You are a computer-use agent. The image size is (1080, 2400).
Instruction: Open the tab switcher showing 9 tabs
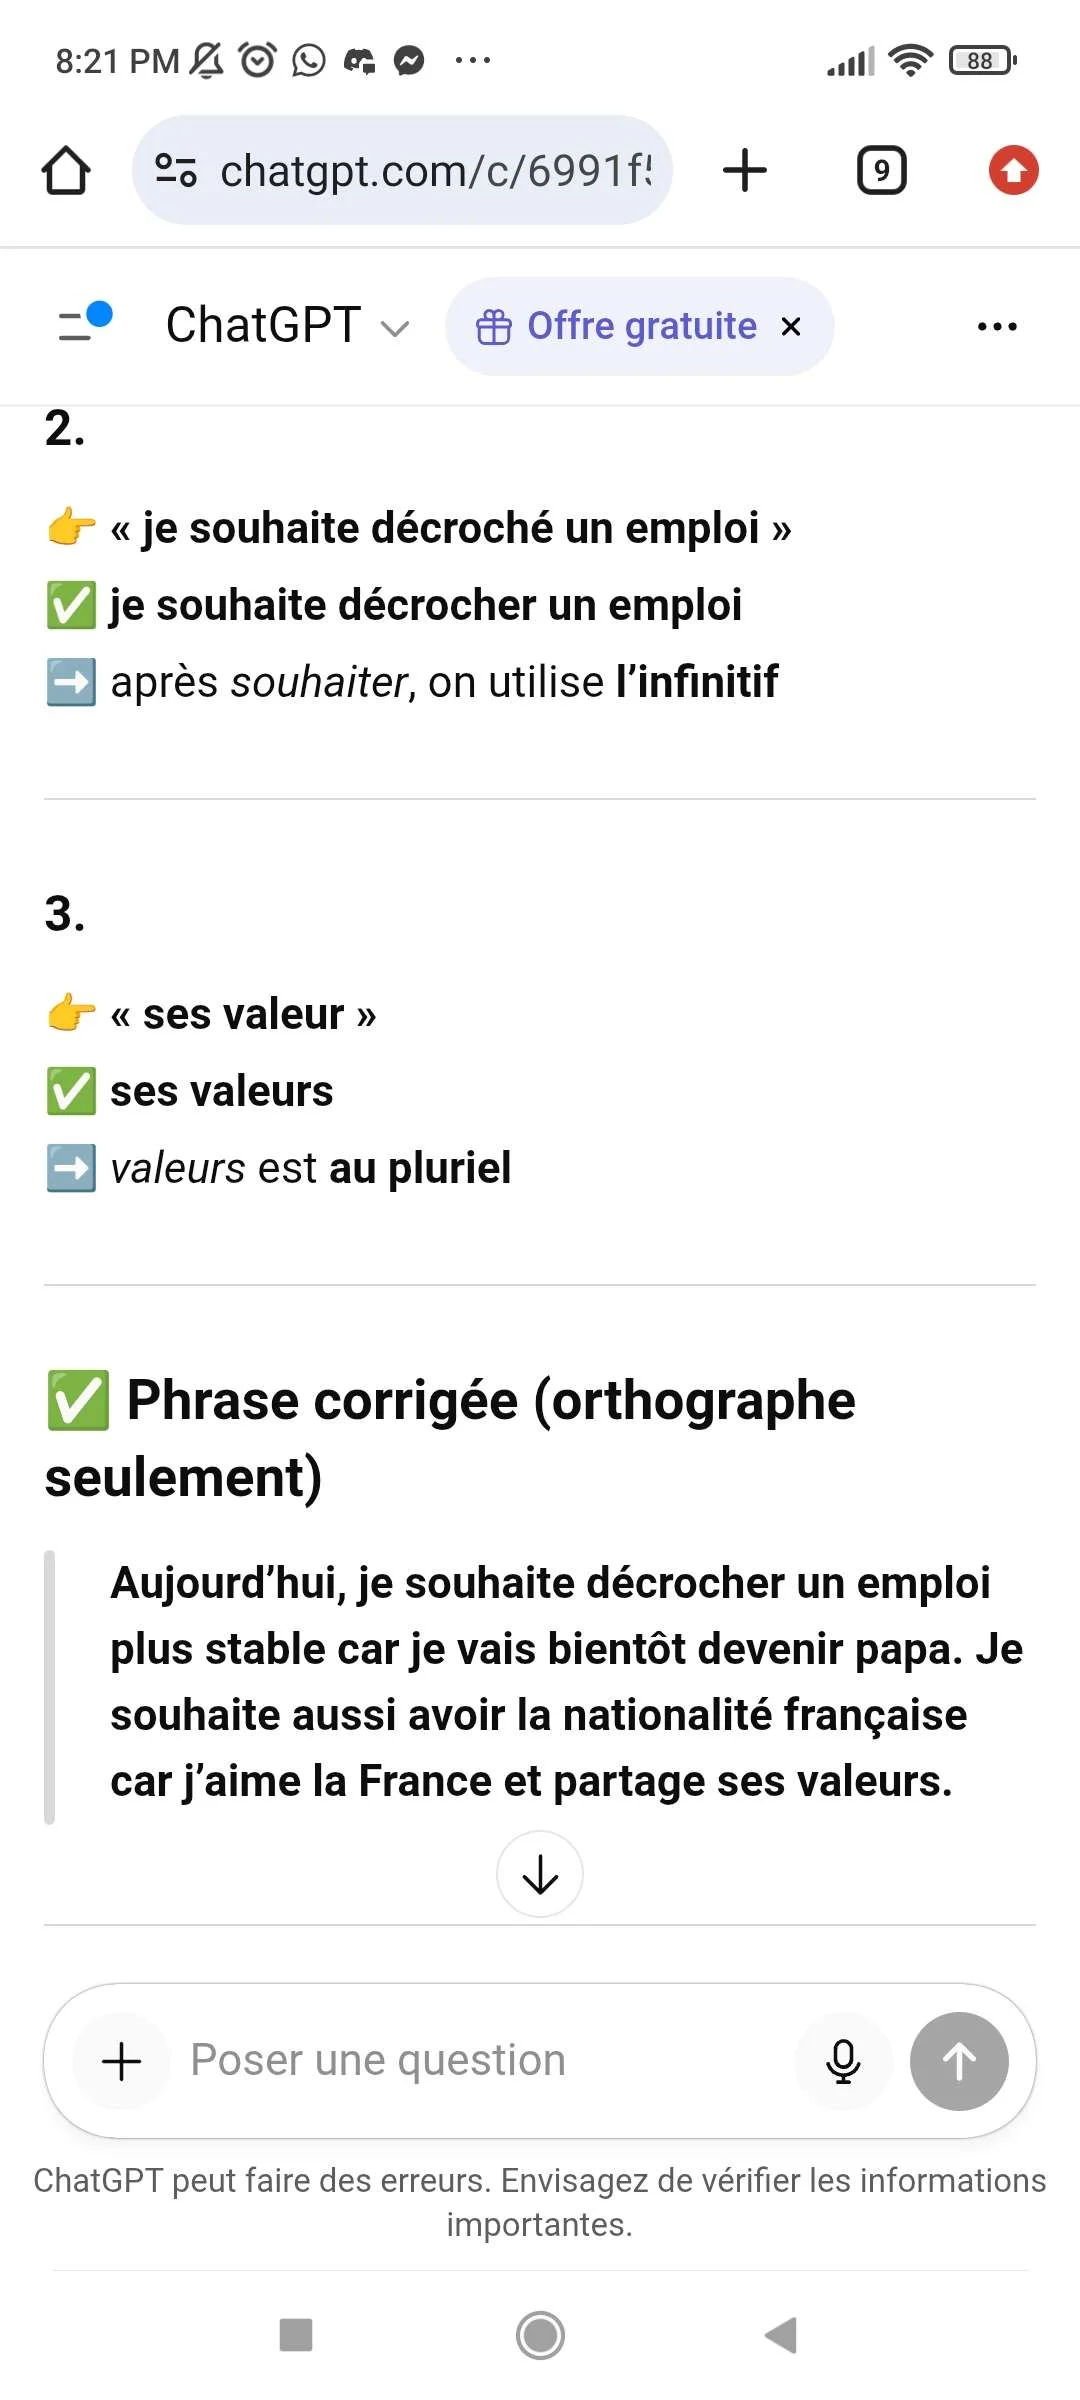click(x=881, y=171)
